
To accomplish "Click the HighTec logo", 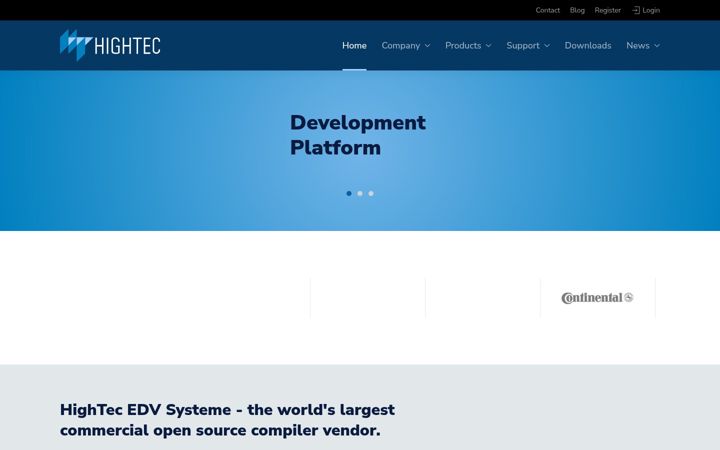I will [x=110, y=45].
